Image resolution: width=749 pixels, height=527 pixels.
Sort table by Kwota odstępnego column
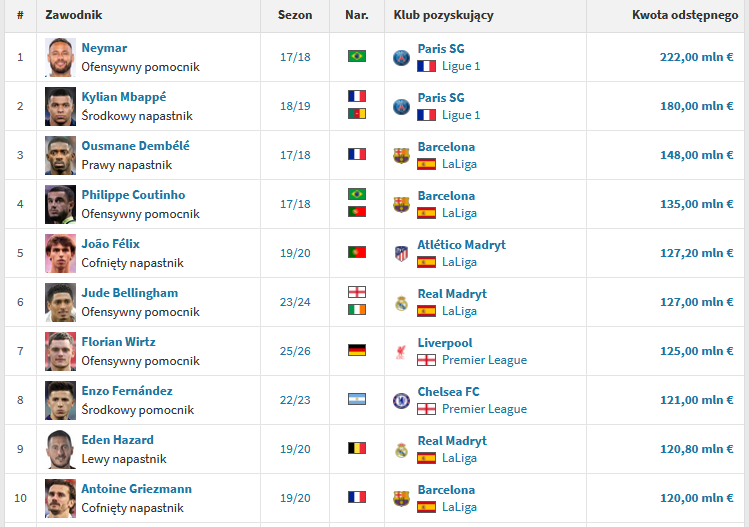(685, 15)
